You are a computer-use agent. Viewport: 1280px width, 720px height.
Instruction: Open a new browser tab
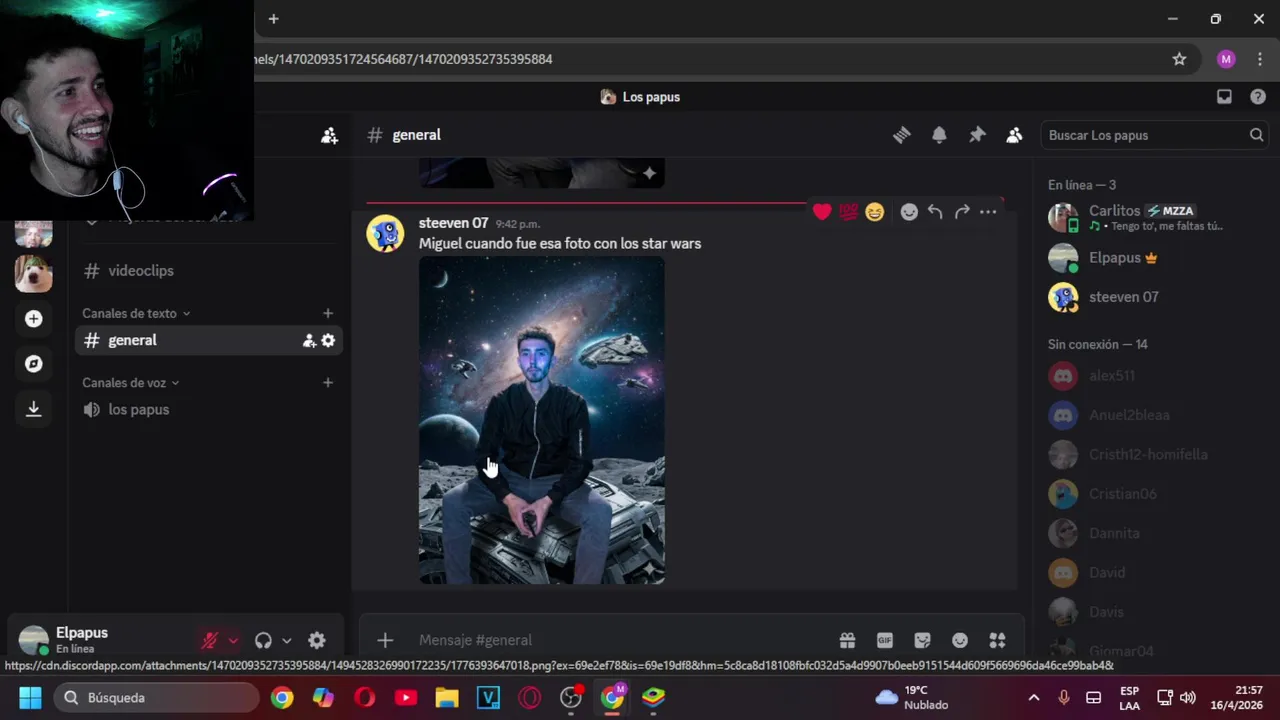273,19
